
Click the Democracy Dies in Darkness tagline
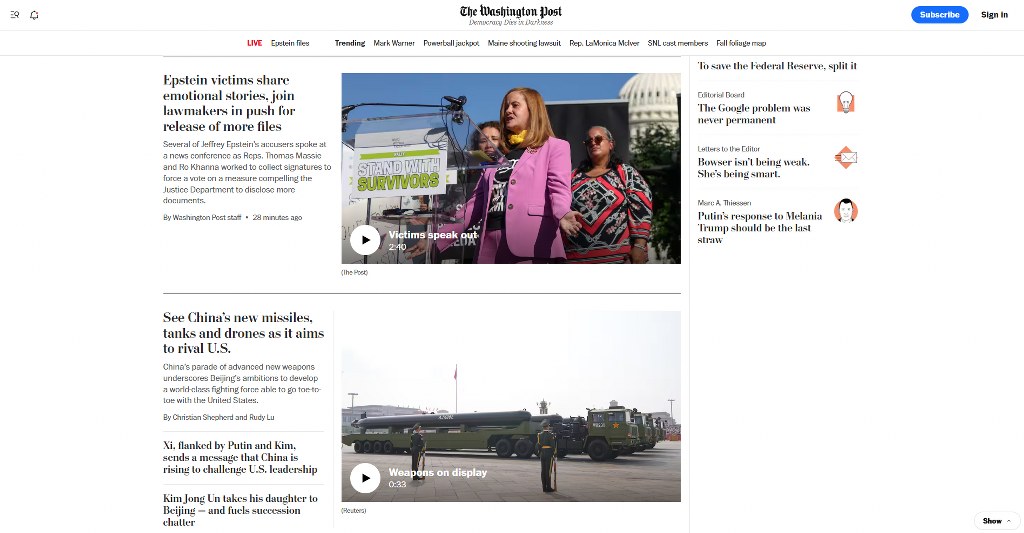point(511,23)
